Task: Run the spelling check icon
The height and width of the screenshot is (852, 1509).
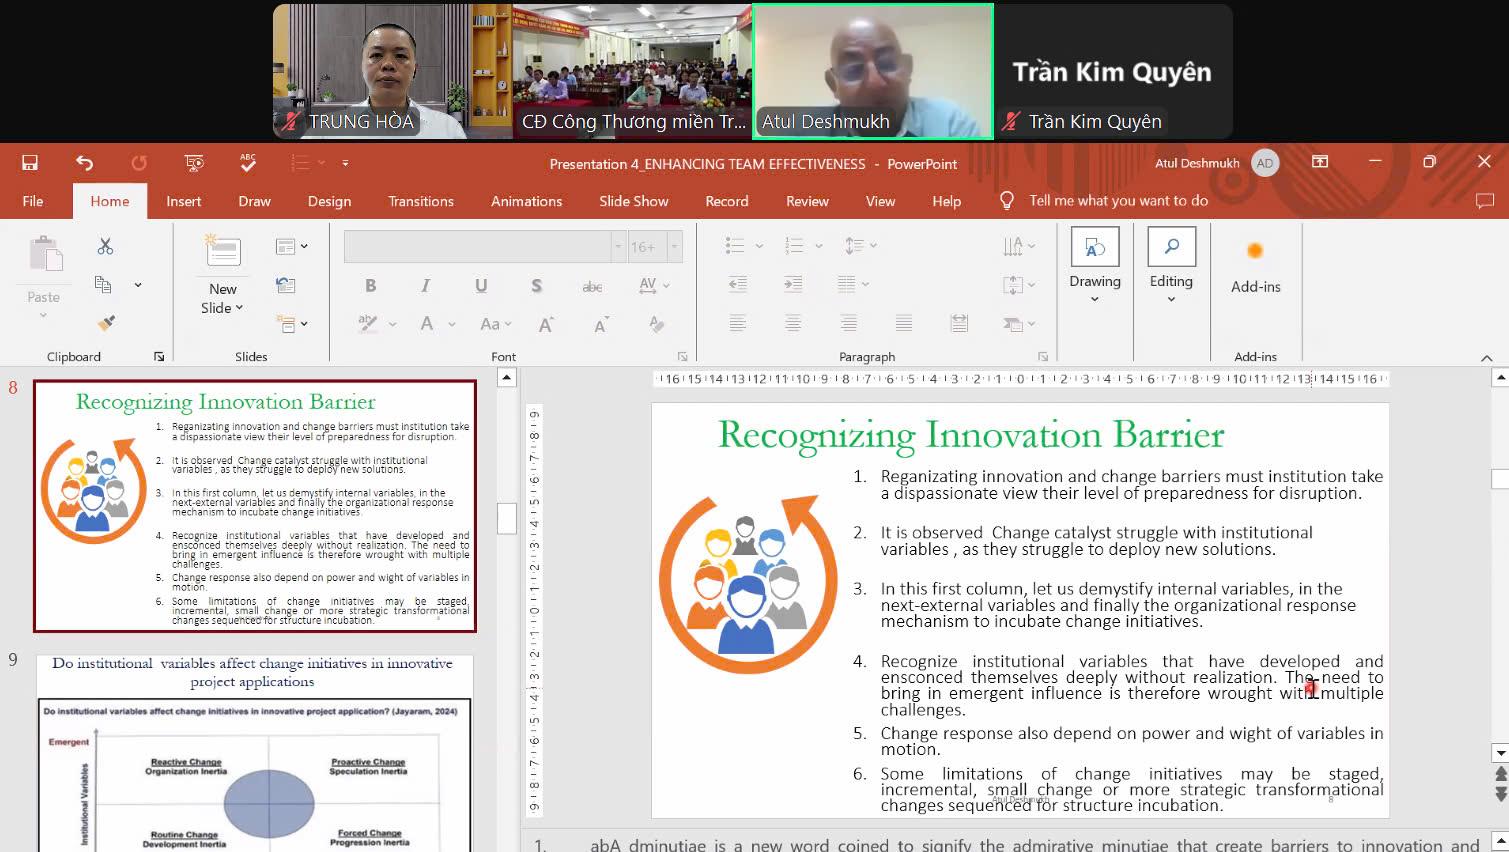Action: 248,163
